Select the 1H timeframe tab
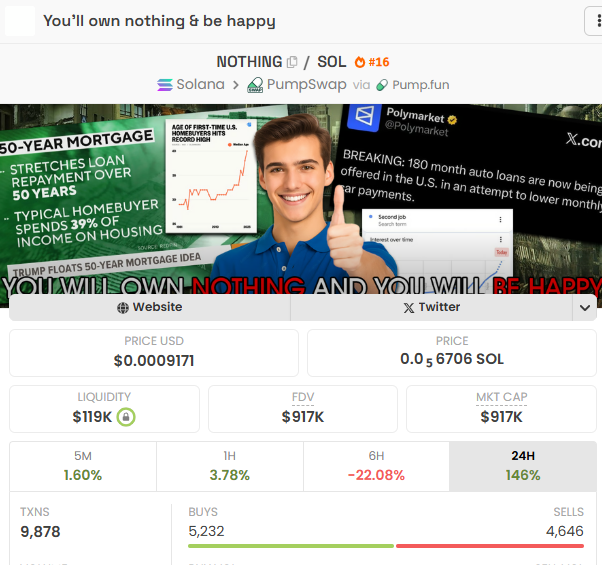 (x=230, y=466)
